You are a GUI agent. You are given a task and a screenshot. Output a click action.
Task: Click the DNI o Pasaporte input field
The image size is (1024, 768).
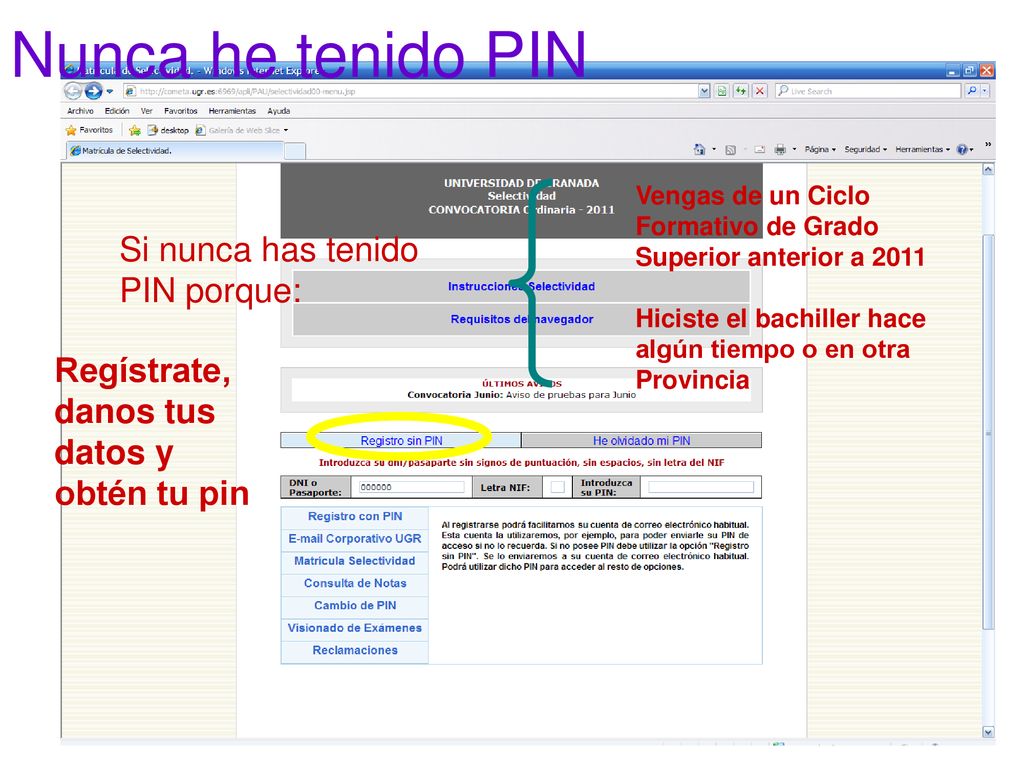pyautogui.click(x=411, y=487)
